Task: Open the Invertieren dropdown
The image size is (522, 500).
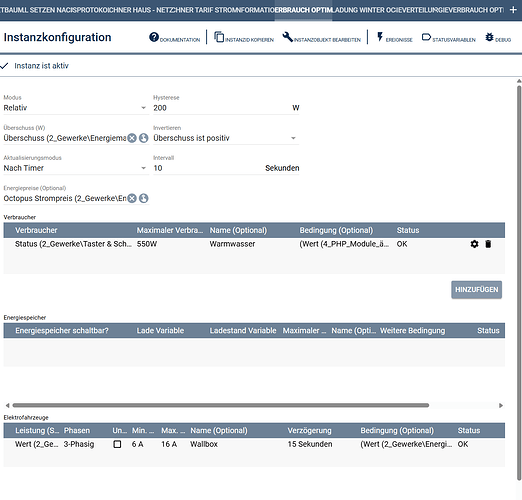Action: point(226,138)
